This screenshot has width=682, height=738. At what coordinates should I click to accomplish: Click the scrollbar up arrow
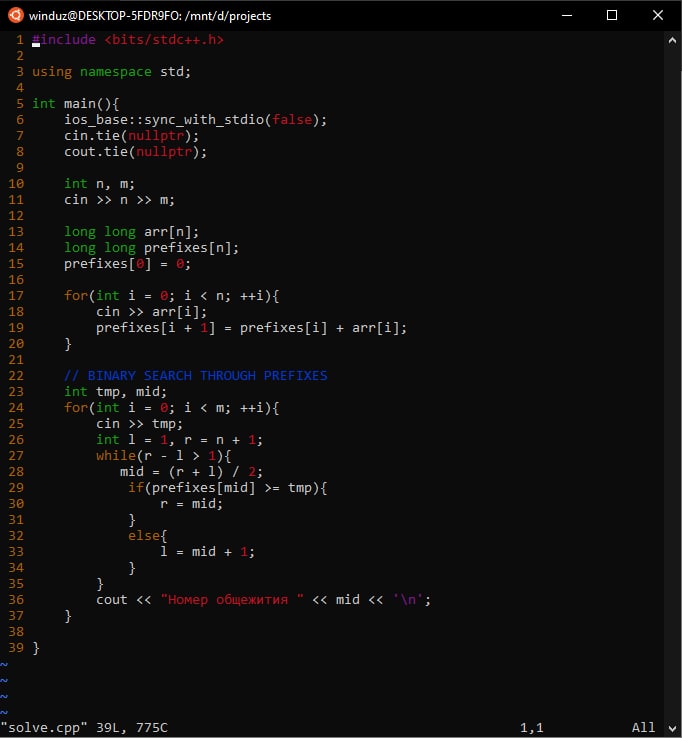coord(672,40)
